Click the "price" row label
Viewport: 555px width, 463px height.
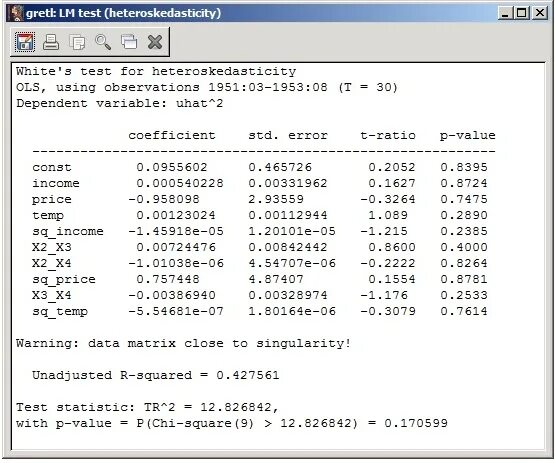click(x=52, y=199)
